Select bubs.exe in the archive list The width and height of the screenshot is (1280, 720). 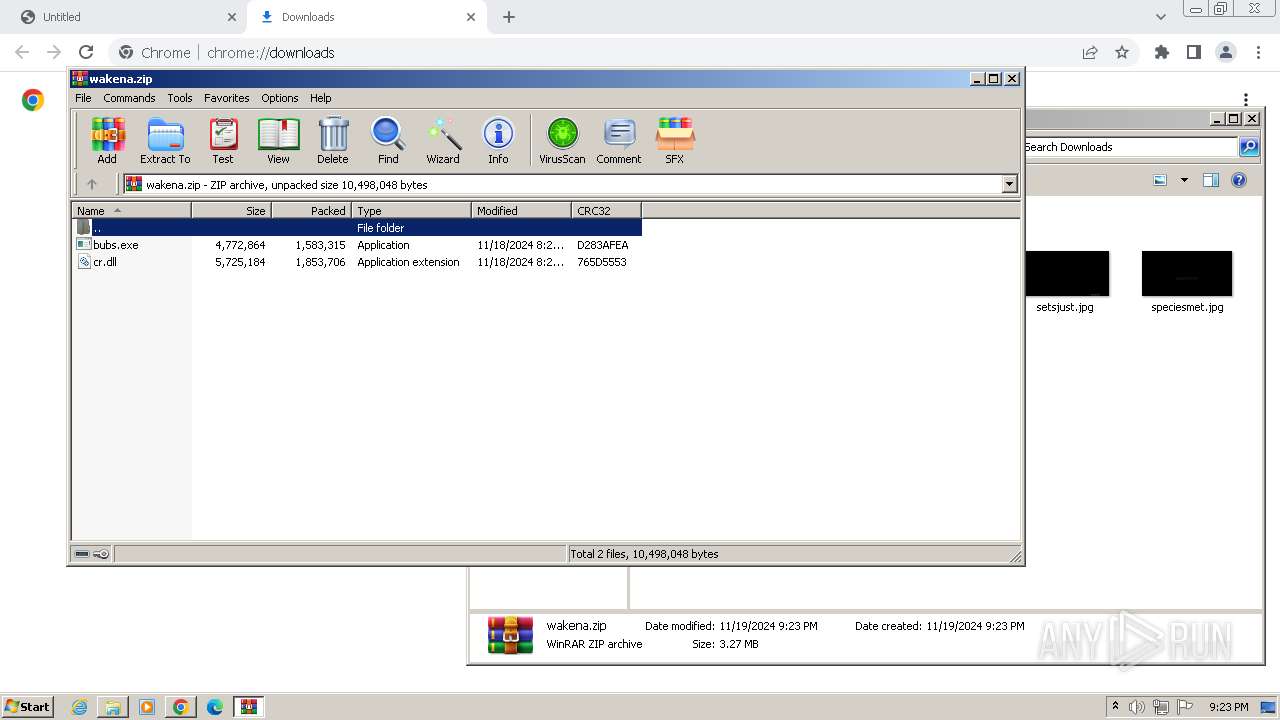click(x=356, y=245)
